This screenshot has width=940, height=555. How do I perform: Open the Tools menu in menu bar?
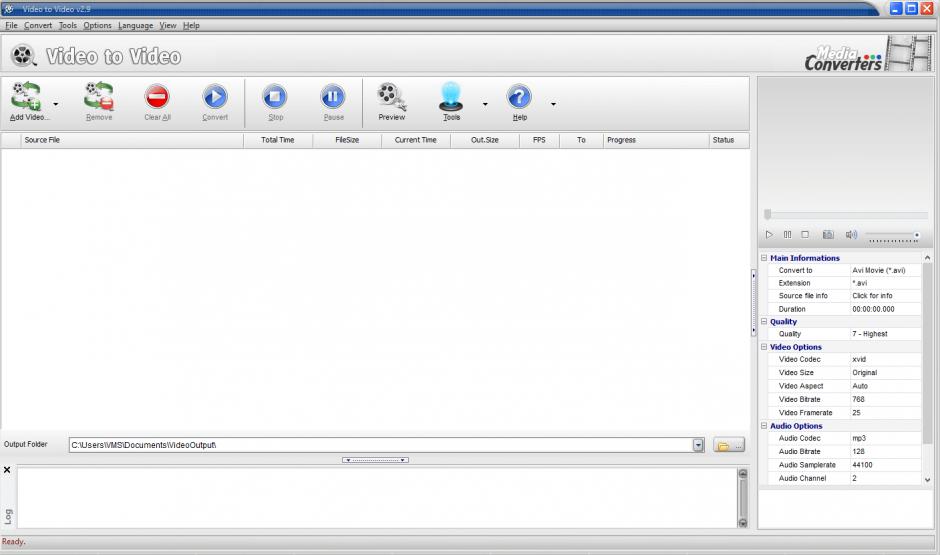pos(68,25)
